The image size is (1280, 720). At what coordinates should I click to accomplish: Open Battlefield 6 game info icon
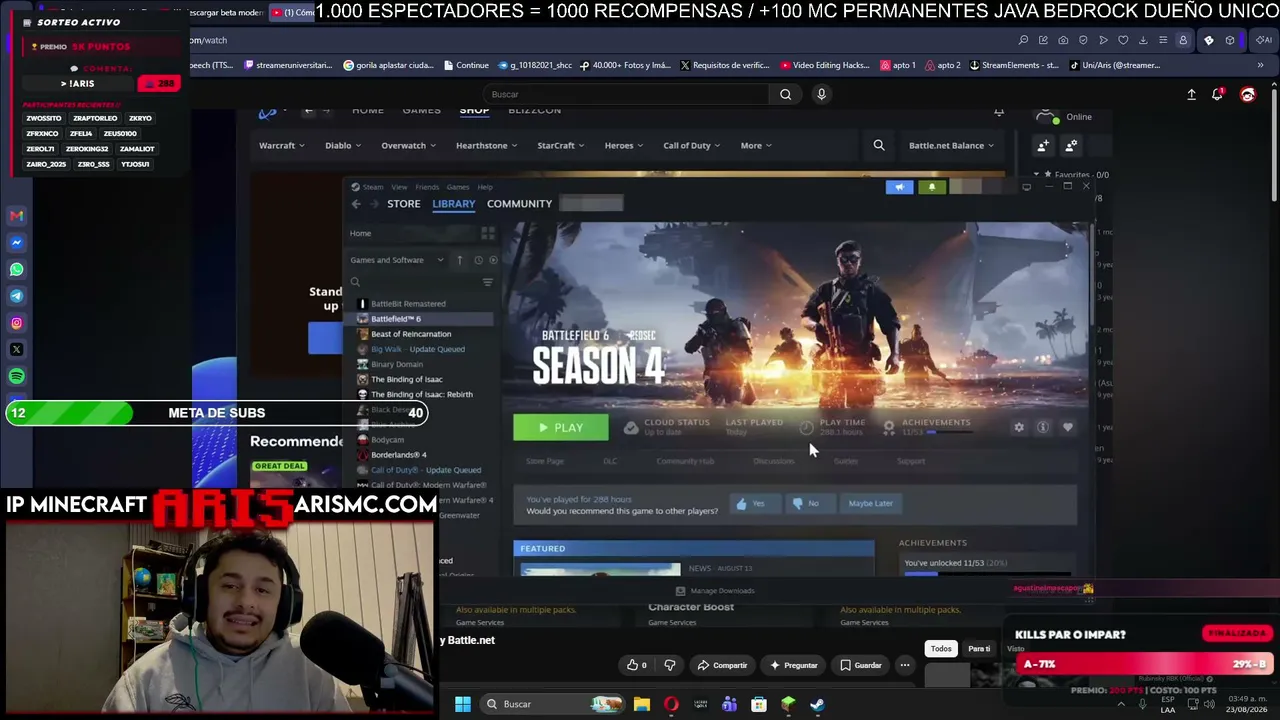coord(1043,427)
